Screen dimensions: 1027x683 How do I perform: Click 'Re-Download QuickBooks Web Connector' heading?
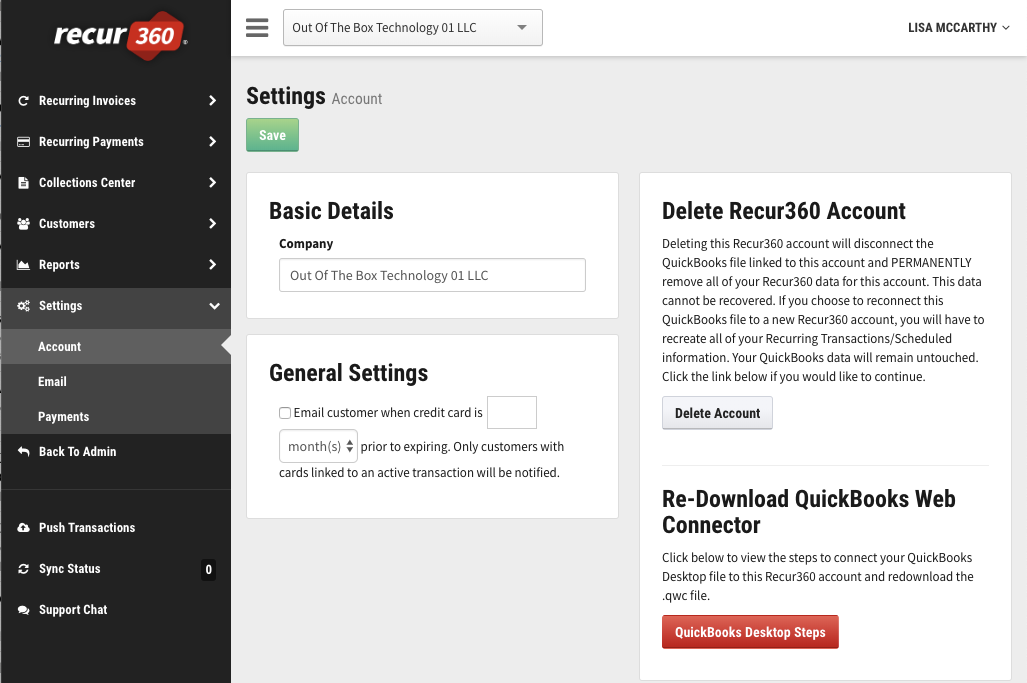click(809, 512)
